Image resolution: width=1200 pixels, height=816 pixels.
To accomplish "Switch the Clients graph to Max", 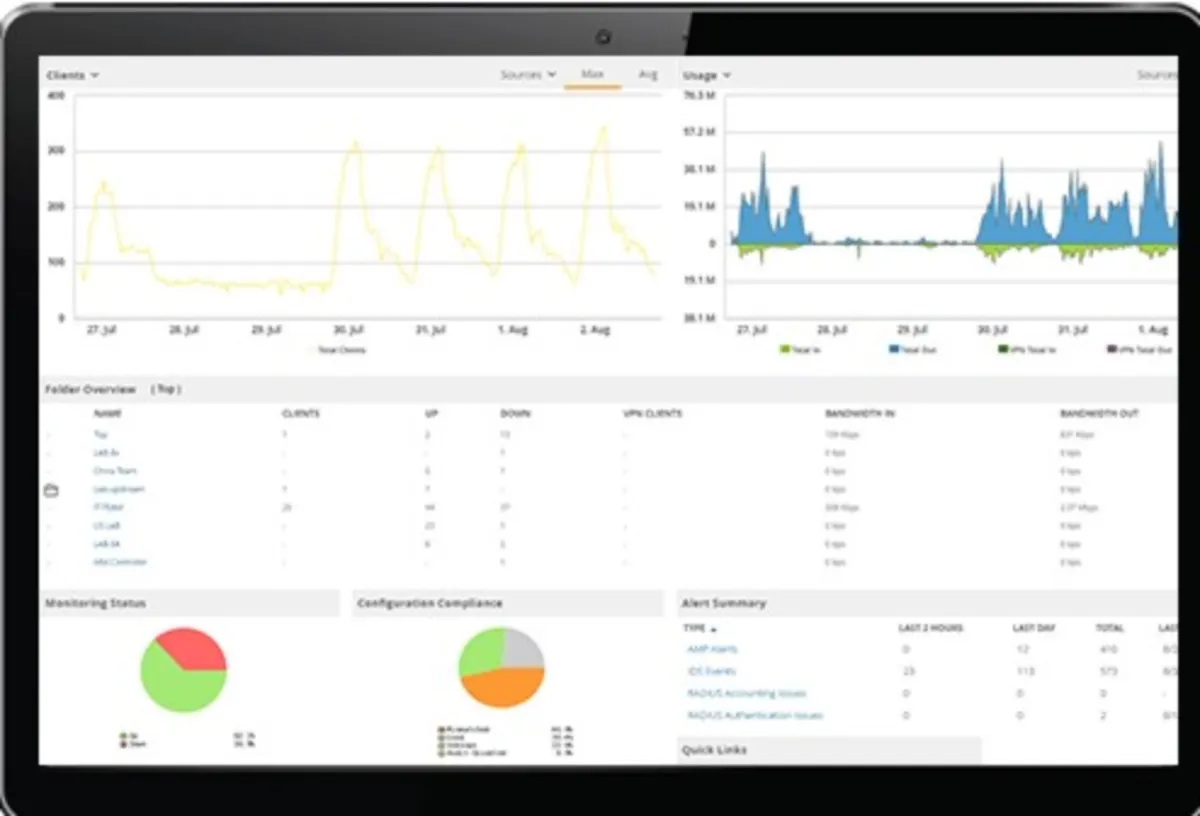I will click(x=592, y=75).
